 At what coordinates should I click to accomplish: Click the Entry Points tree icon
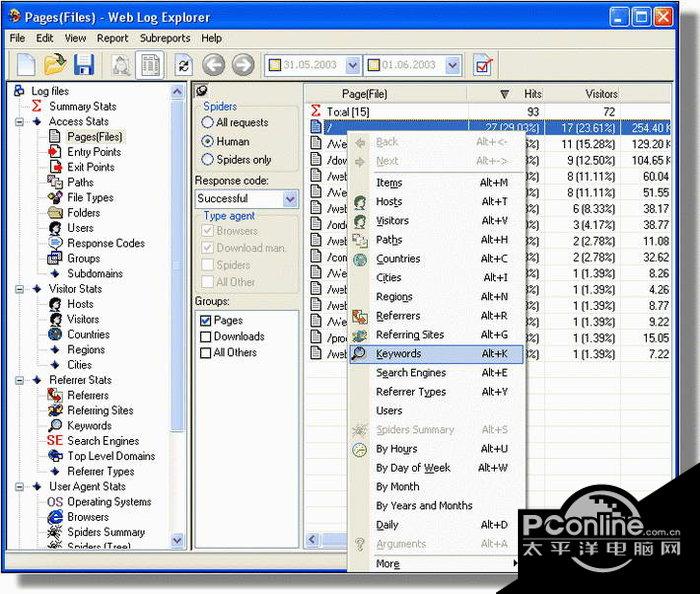coord(55,152)
